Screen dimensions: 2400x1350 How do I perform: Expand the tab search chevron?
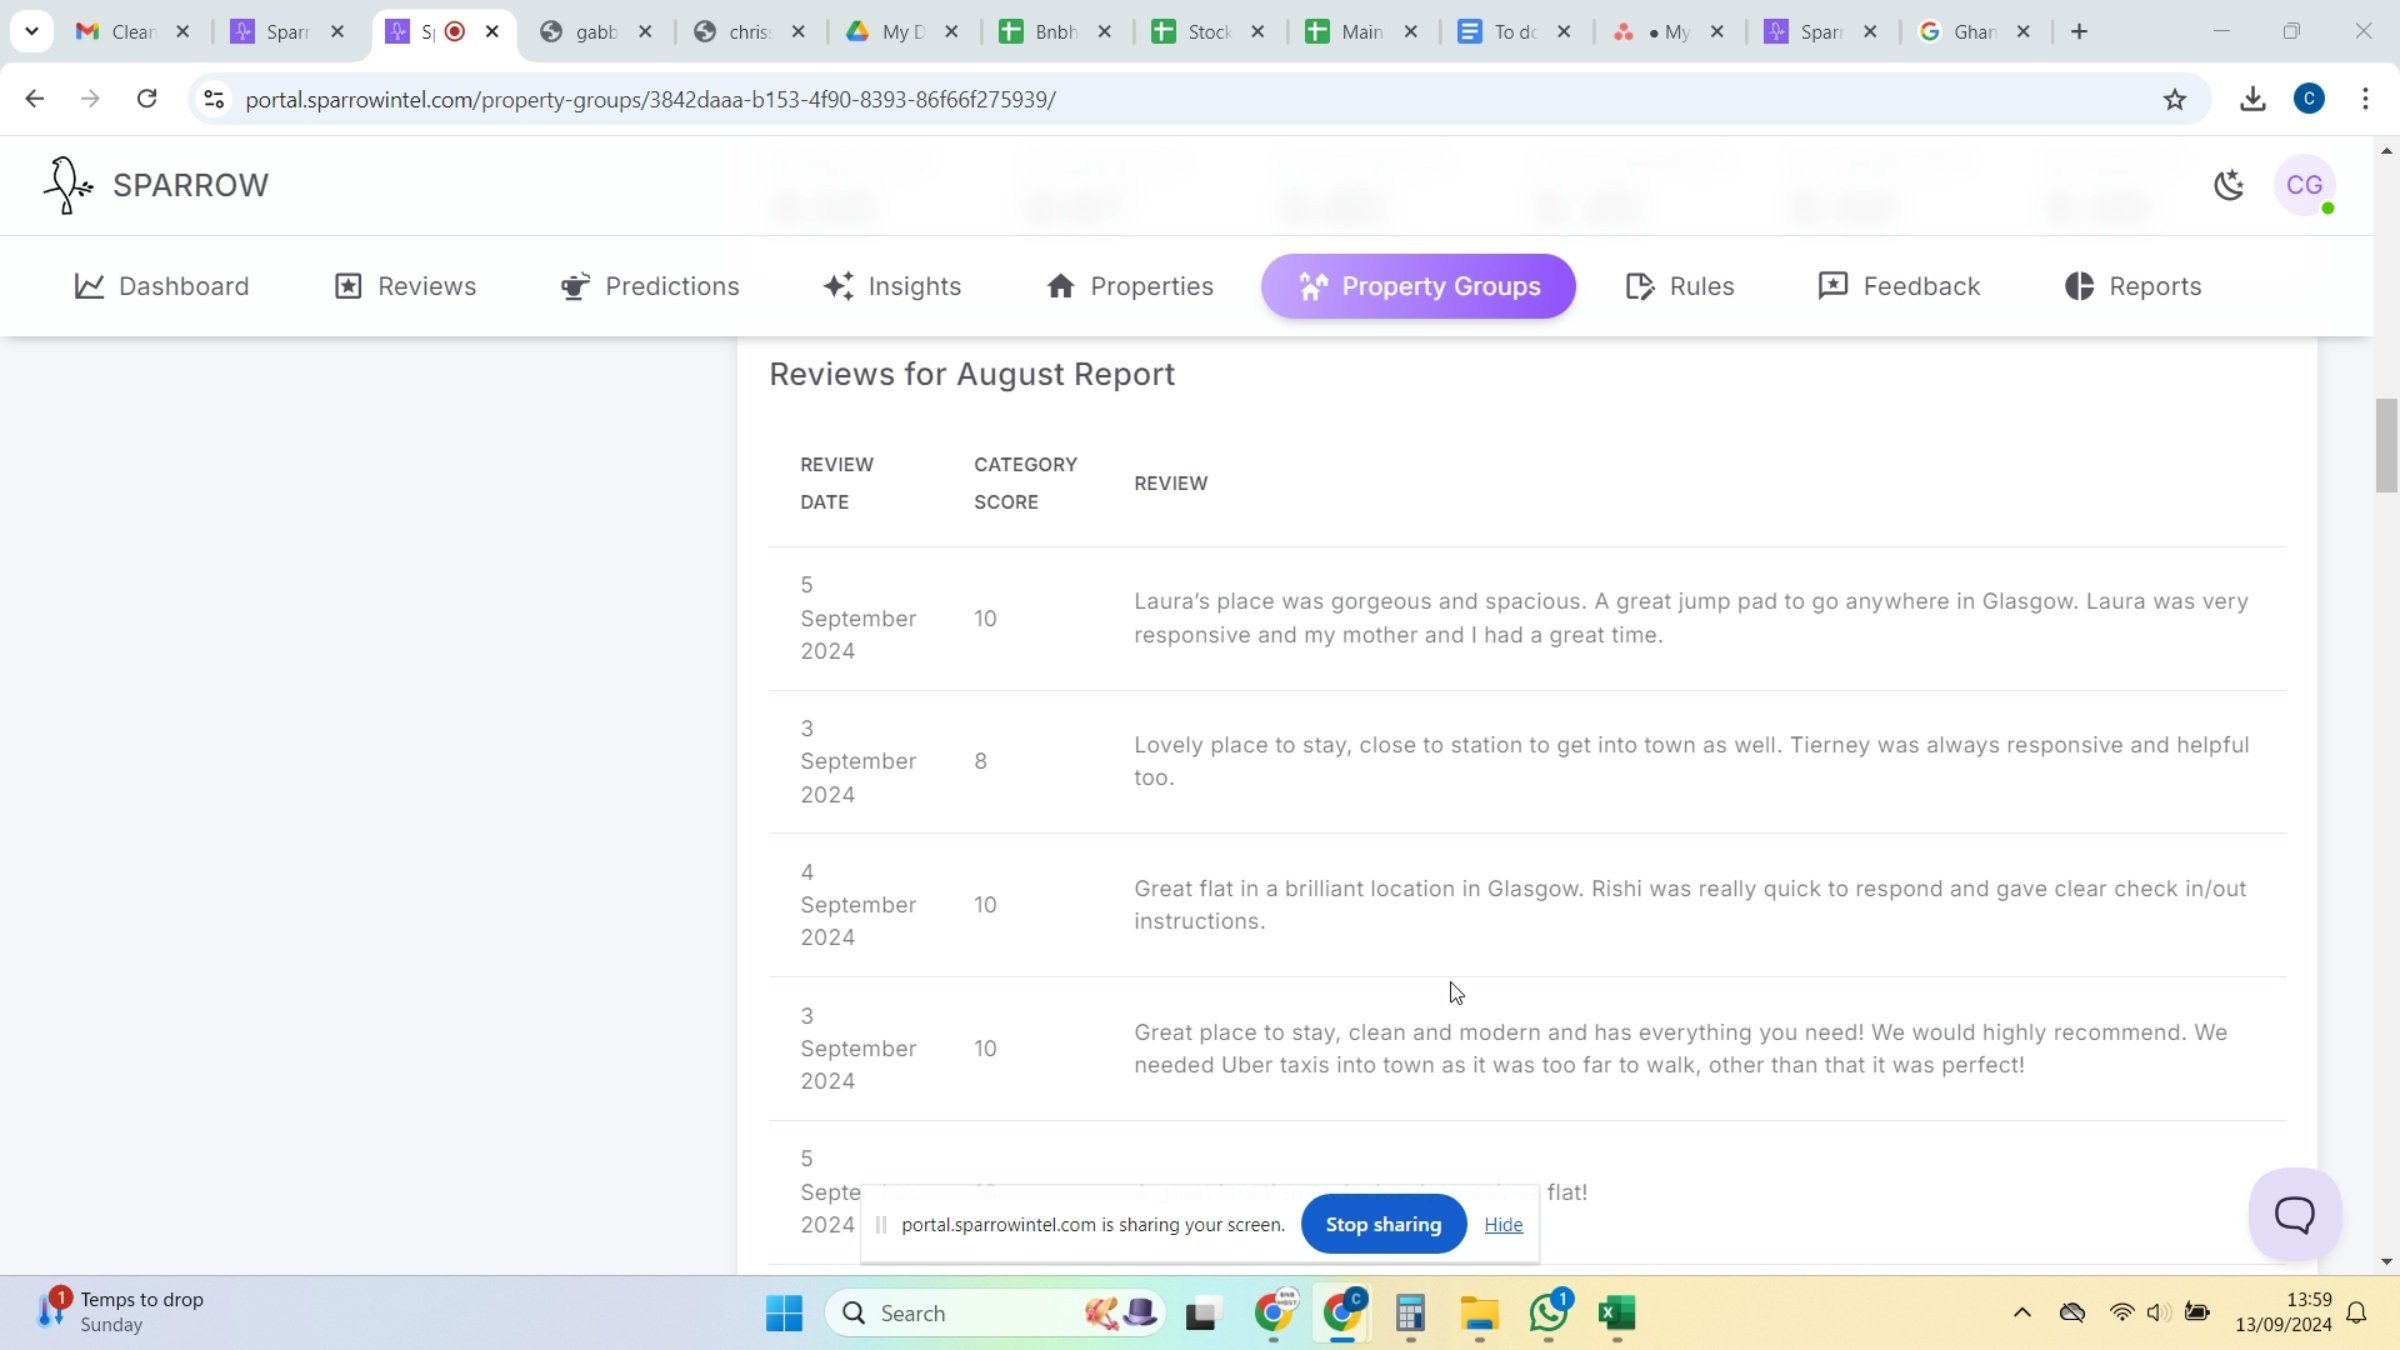point(31,31)
